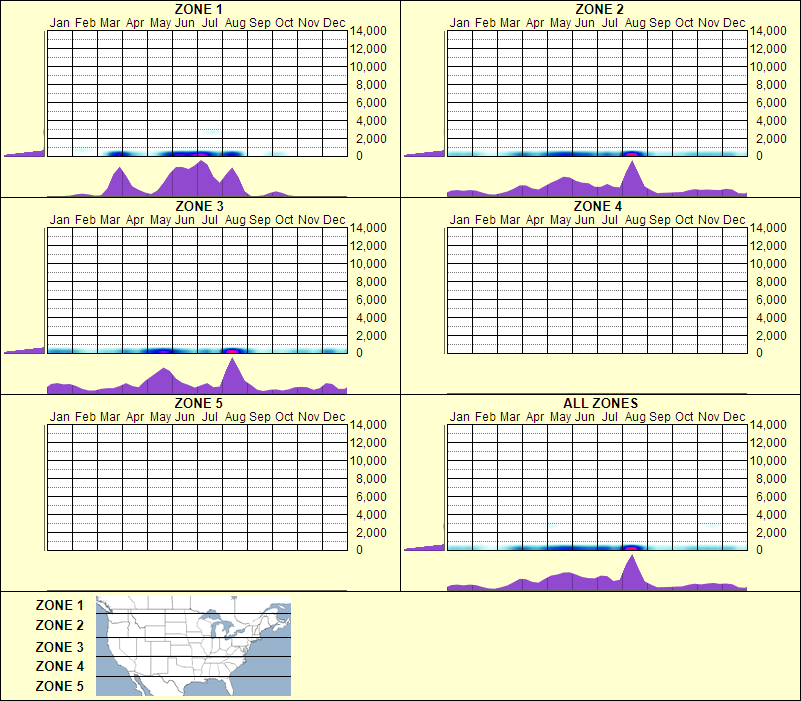
Task: Click the 6,000 axis value of Zone 5
Action: [x=371, y=497]
